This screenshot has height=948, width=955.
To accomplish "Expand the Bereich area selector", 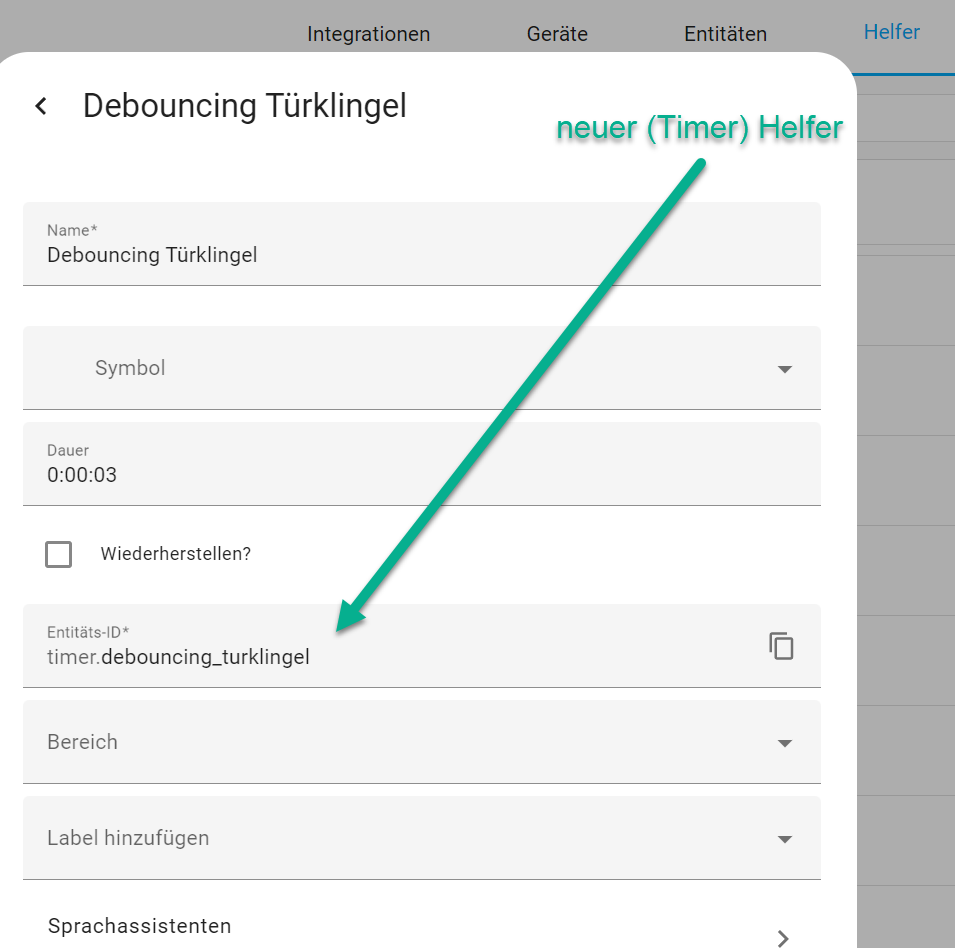I will coord(421,742).
